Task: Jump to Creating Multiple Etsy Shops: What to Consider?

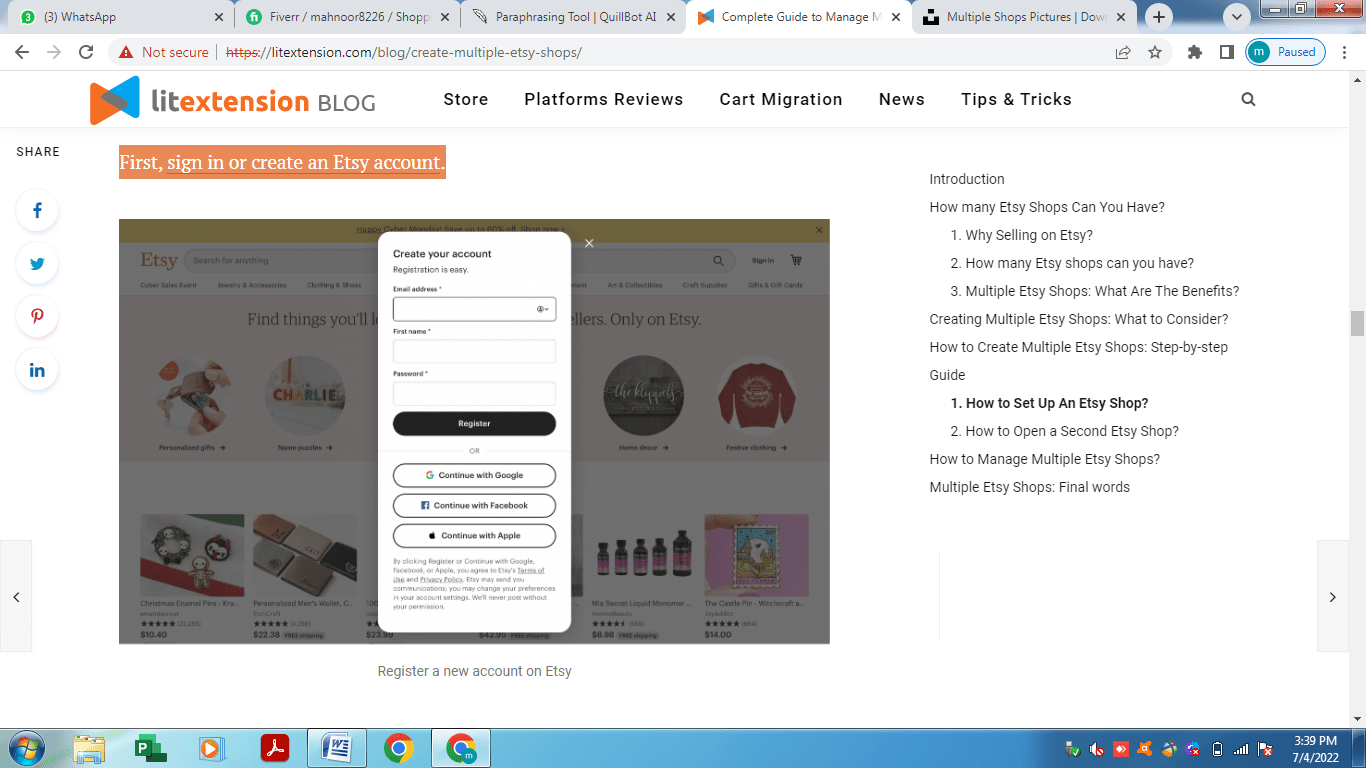Action: point(1079,319)
